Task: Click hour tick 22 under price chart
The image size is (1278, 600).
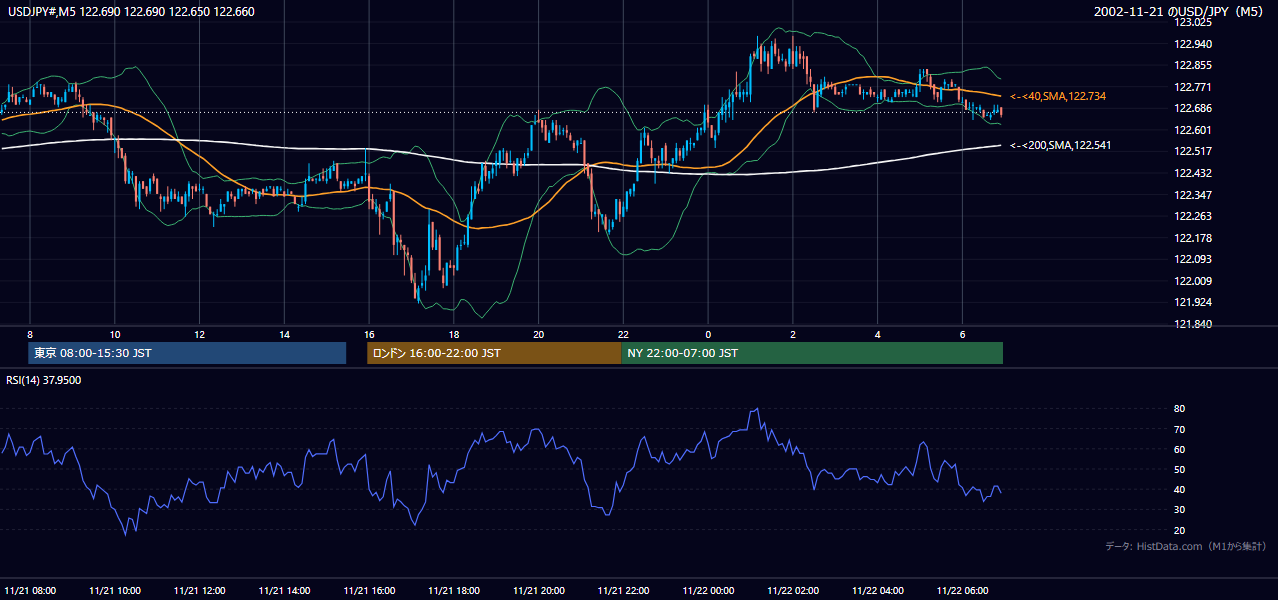Action: pos(624,334)
